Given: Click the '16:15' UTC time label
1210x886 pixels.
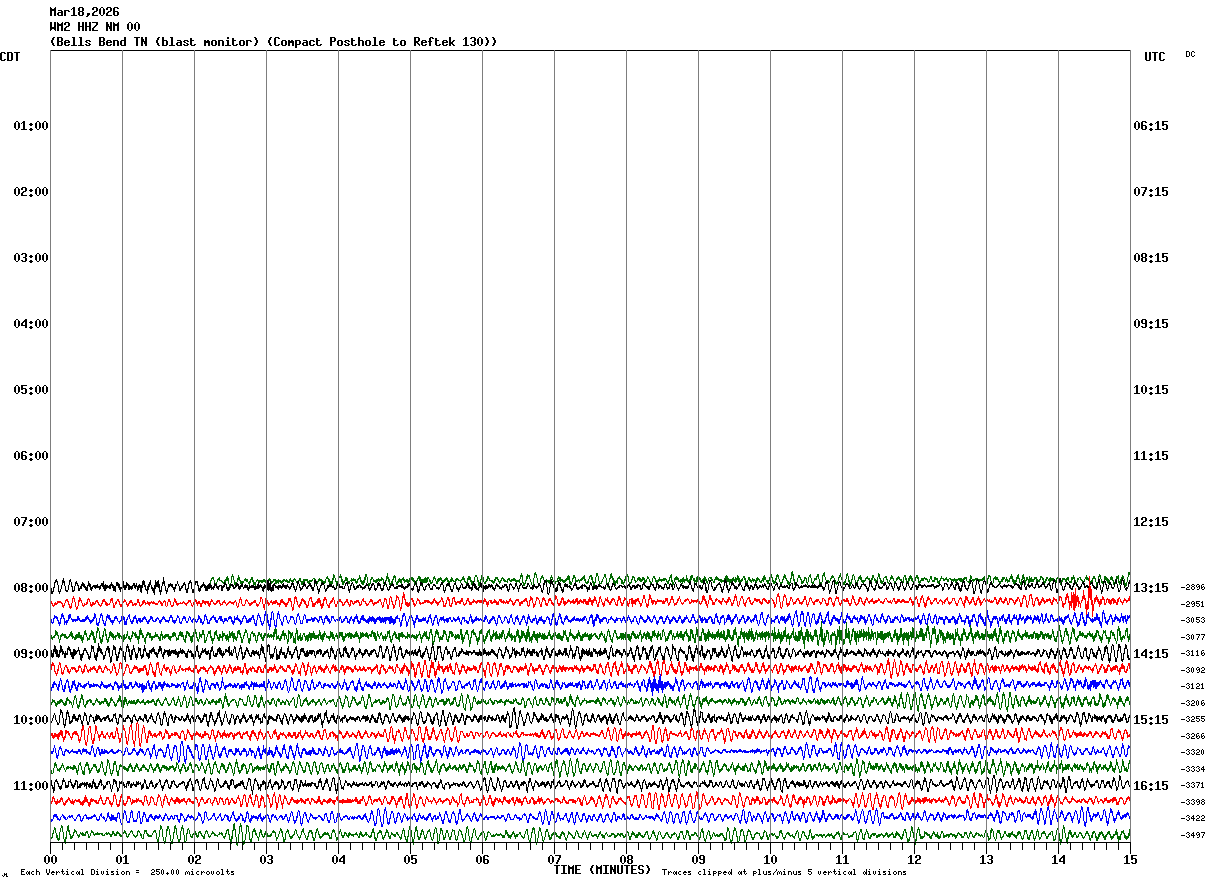Looking at the screenshot, I should click(1150, 786).
